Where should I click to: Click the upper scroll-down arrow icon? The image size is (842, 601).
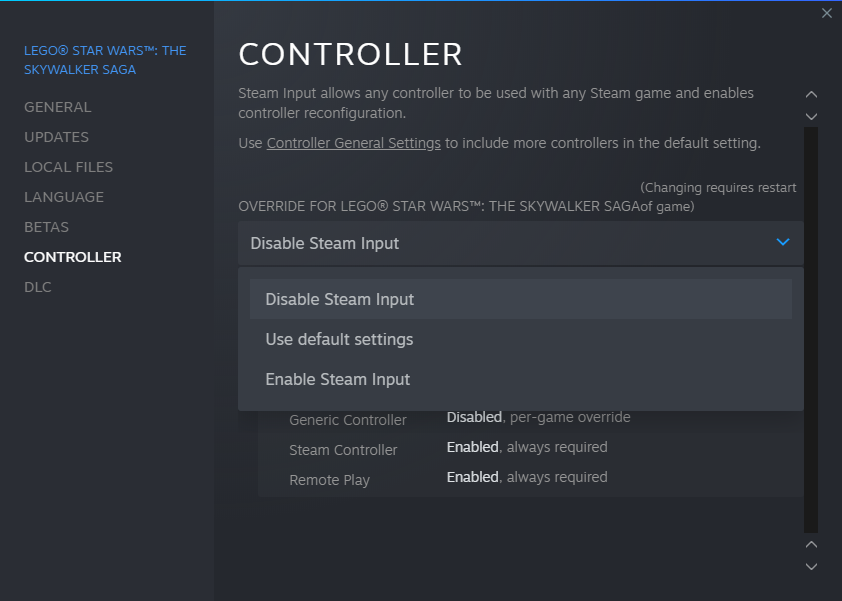click(x=811, y=116)
